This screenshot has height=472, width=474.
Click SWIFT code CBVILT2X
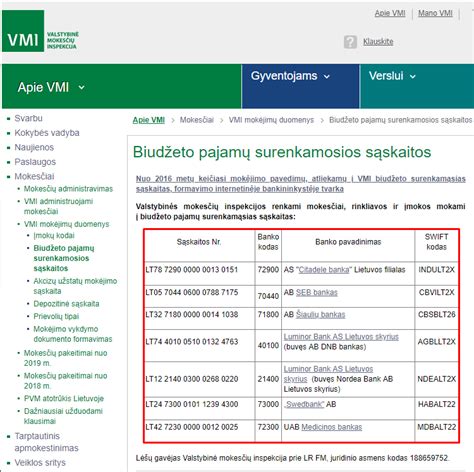(x=436, y=293)
